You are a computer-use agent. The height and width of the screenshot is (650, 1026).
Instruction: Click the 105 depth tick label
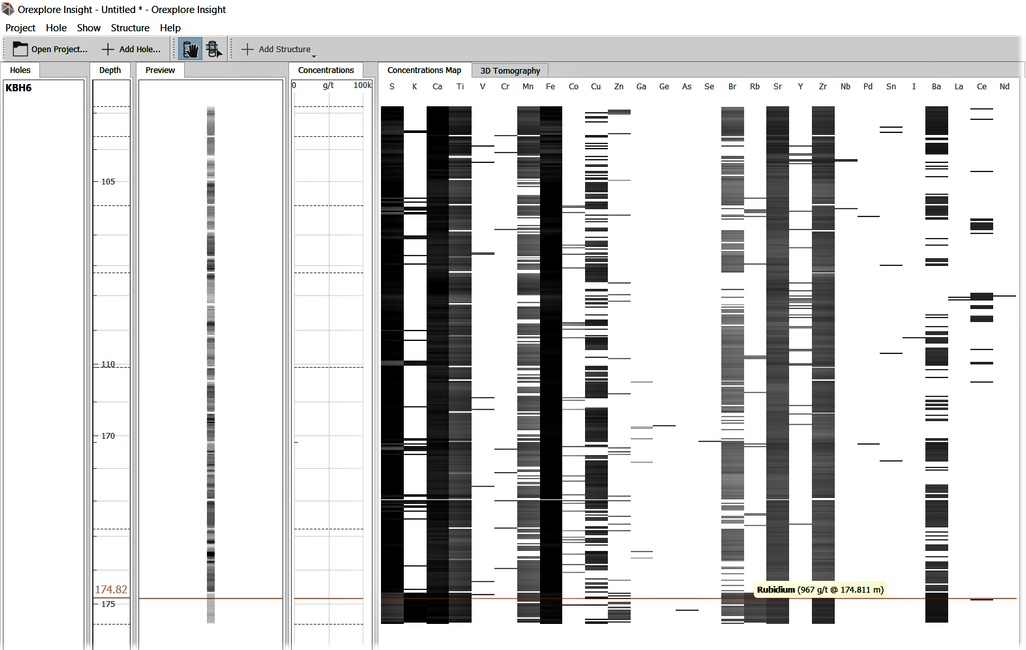point(108,181)
